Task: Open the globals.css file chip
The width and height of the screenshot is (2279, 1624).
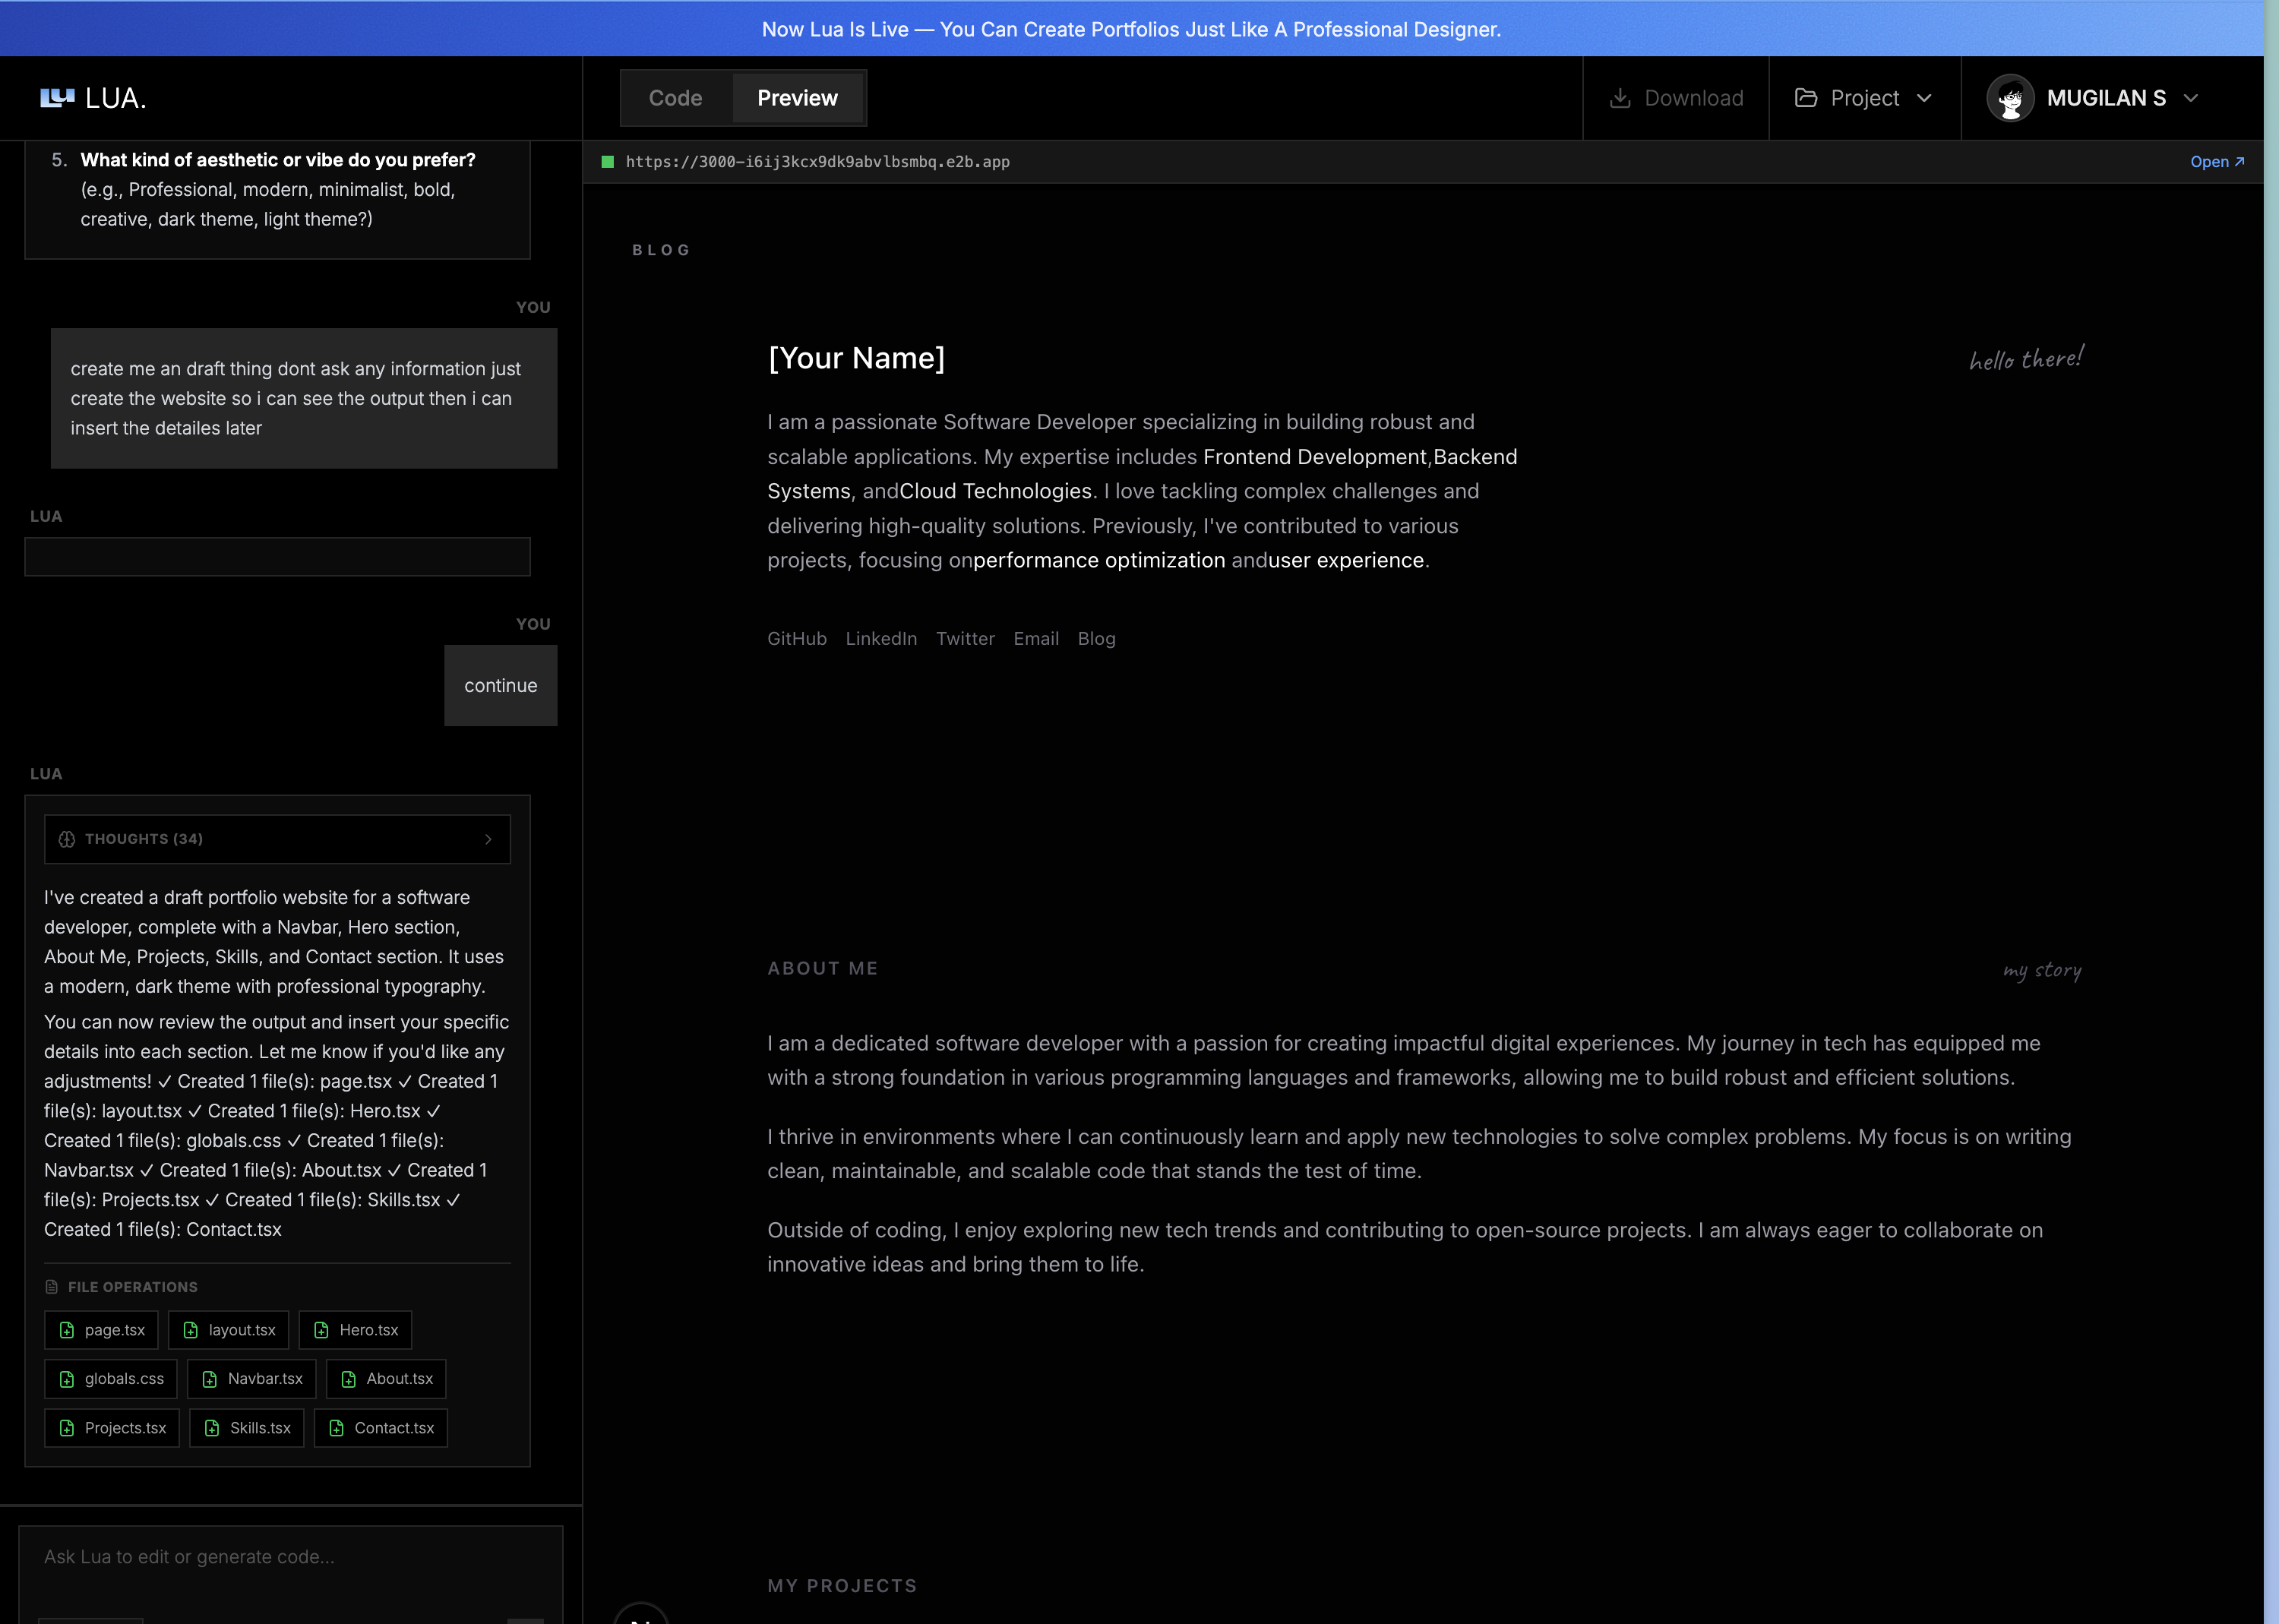Action: [110, 1378]
